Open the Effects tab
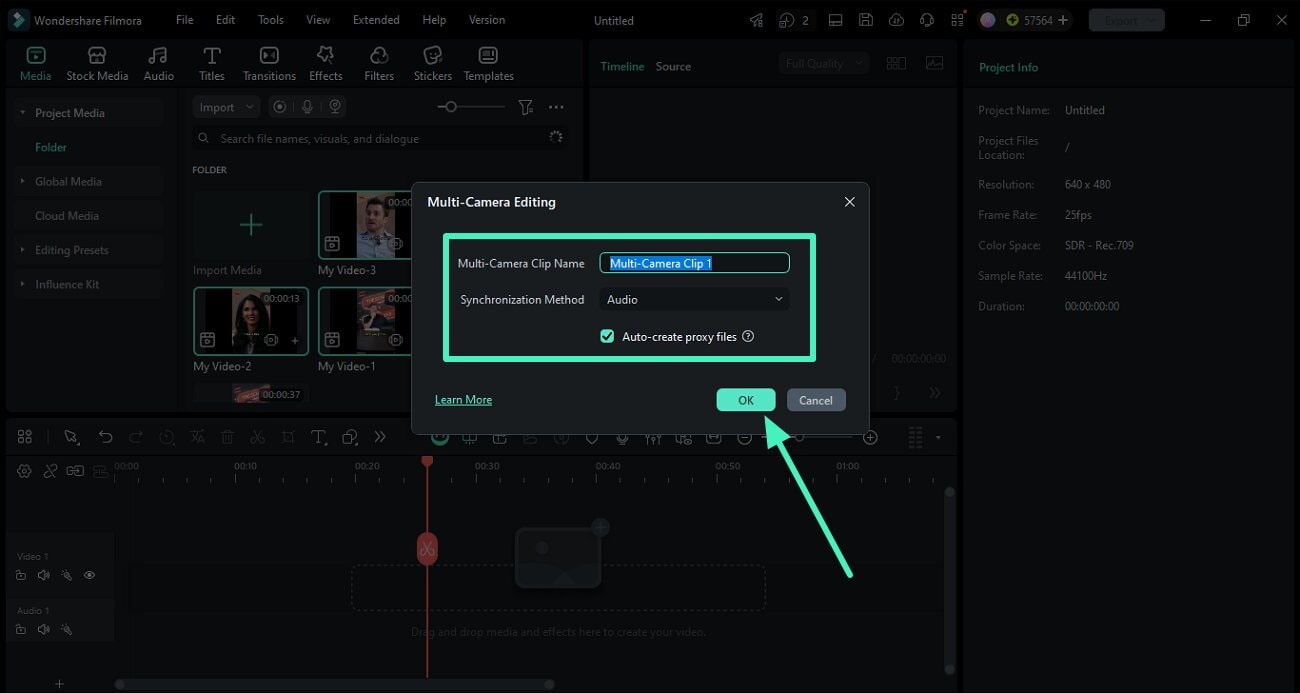 click(325, 64)
